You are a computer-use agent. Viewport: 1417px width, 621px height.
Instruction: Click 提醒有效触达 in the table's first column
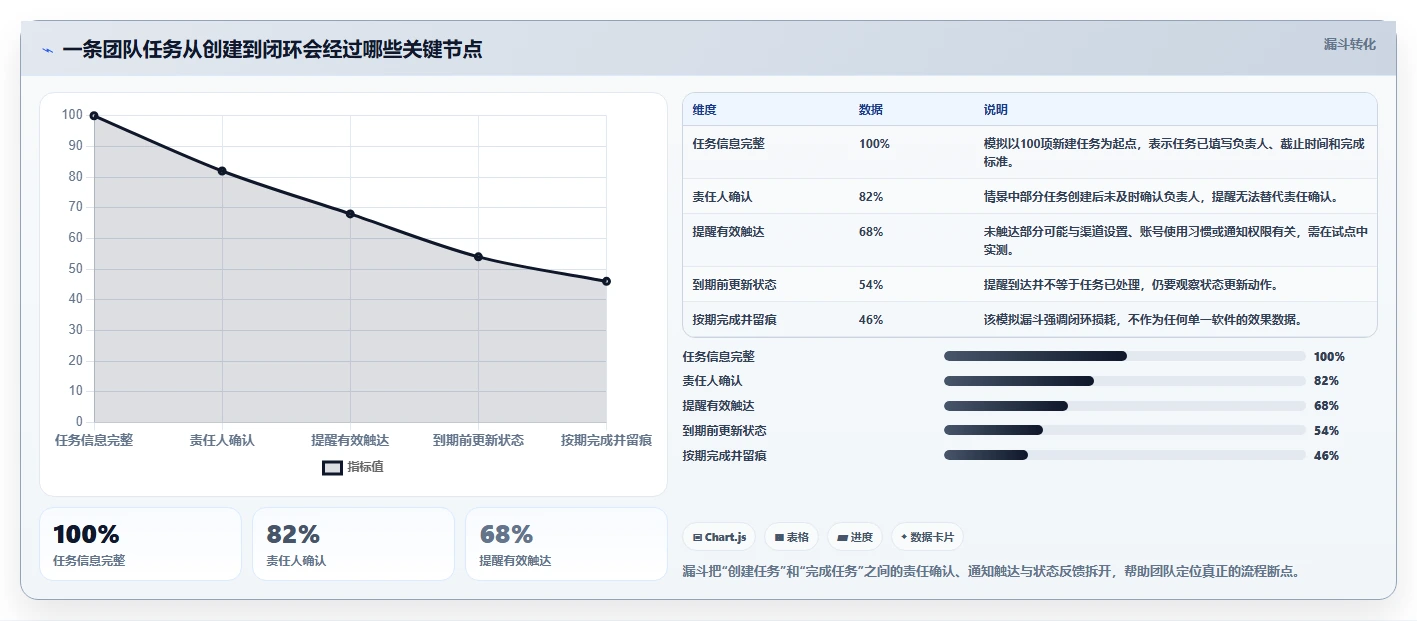[x=728, y=232]
